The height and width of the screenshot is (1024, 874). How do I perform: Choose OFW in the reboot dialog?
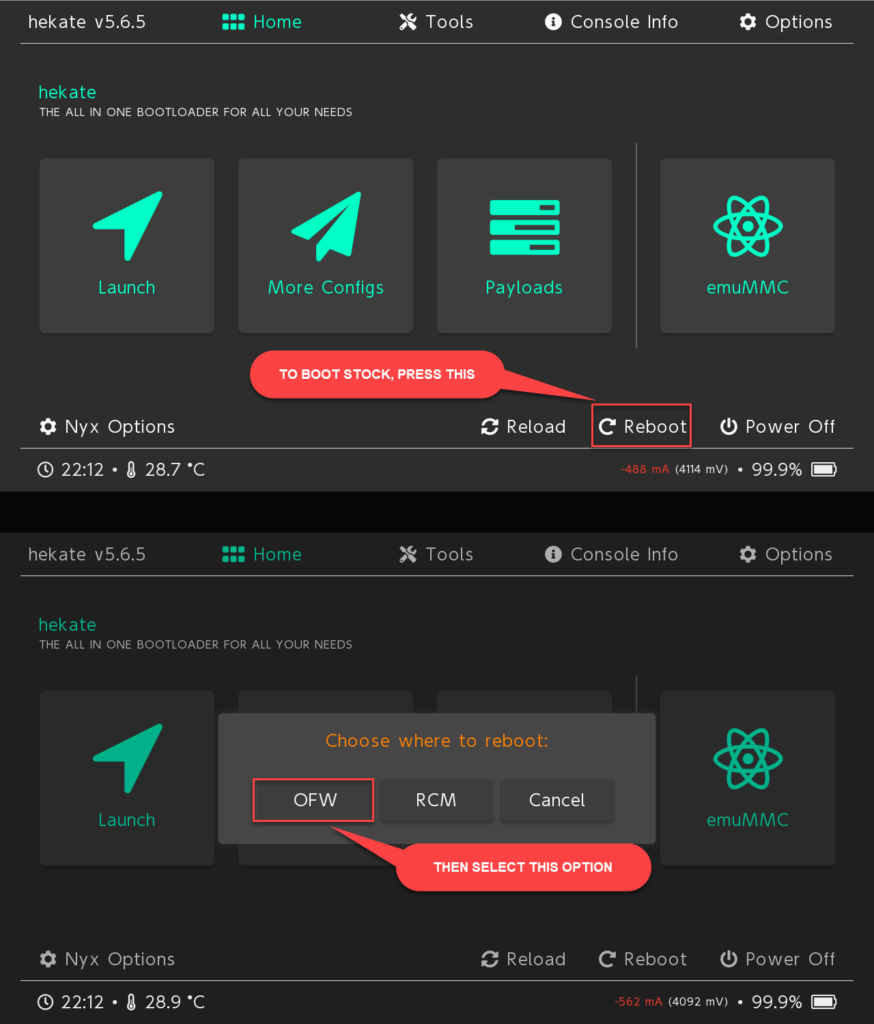tap(314, 800)
